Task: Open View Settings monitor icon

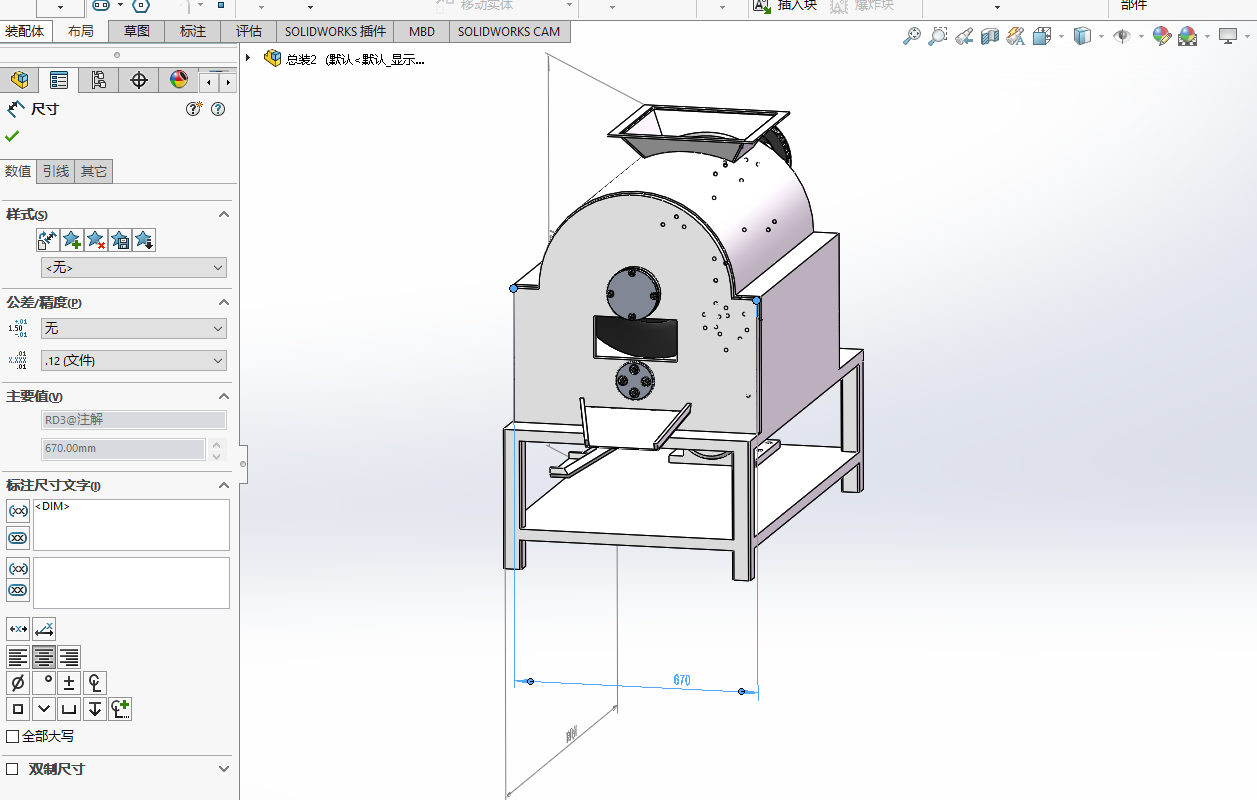Action: [1227, 36]
